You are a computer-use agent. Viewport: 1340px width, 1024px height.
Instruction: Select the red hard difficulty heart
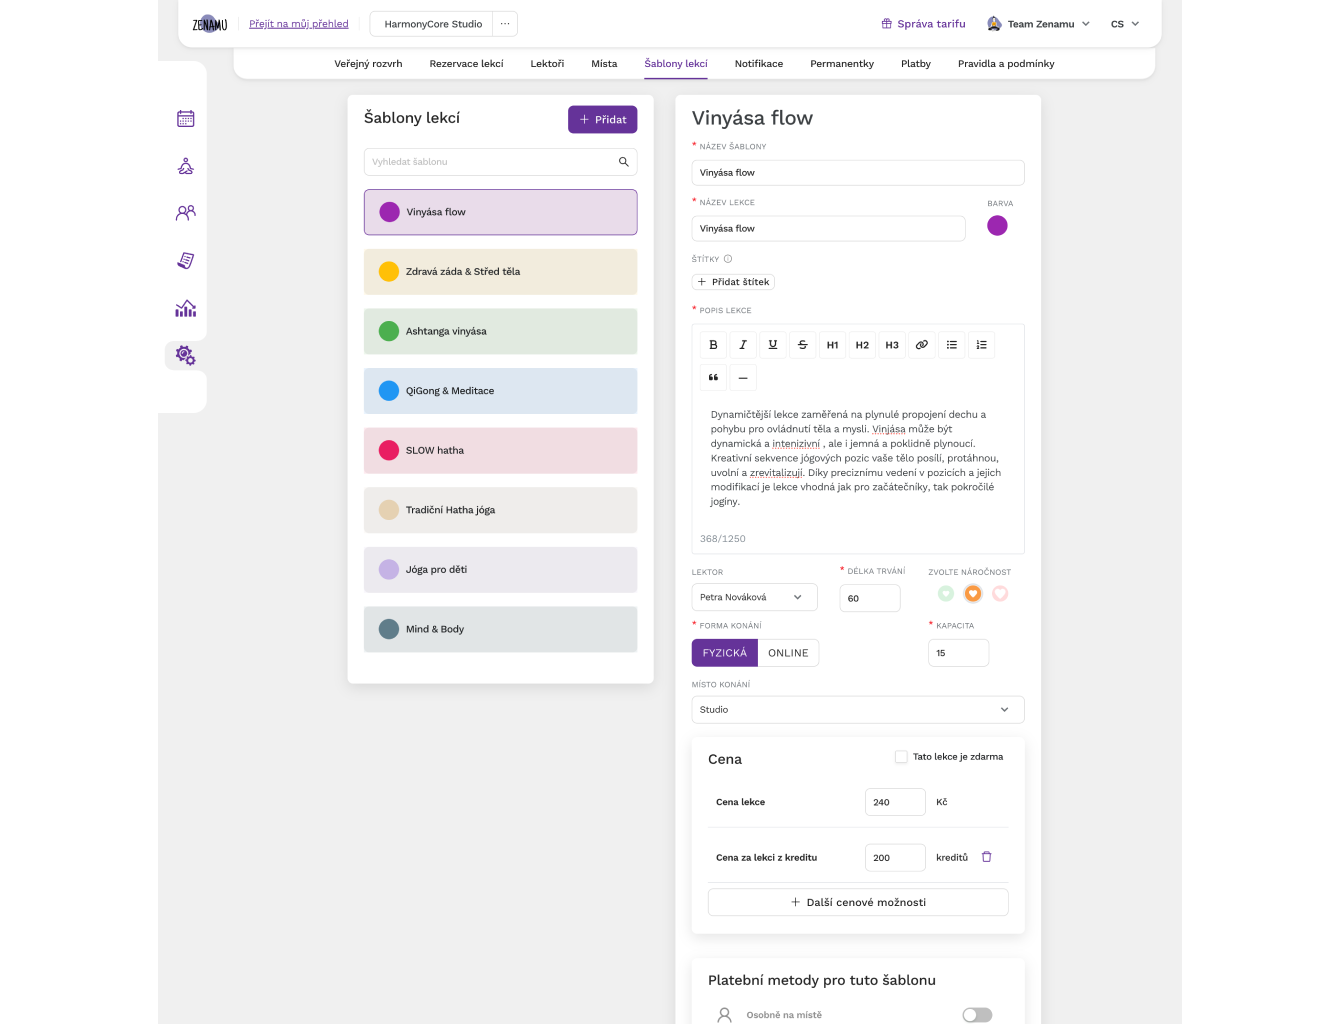[x=1000, y=594]
